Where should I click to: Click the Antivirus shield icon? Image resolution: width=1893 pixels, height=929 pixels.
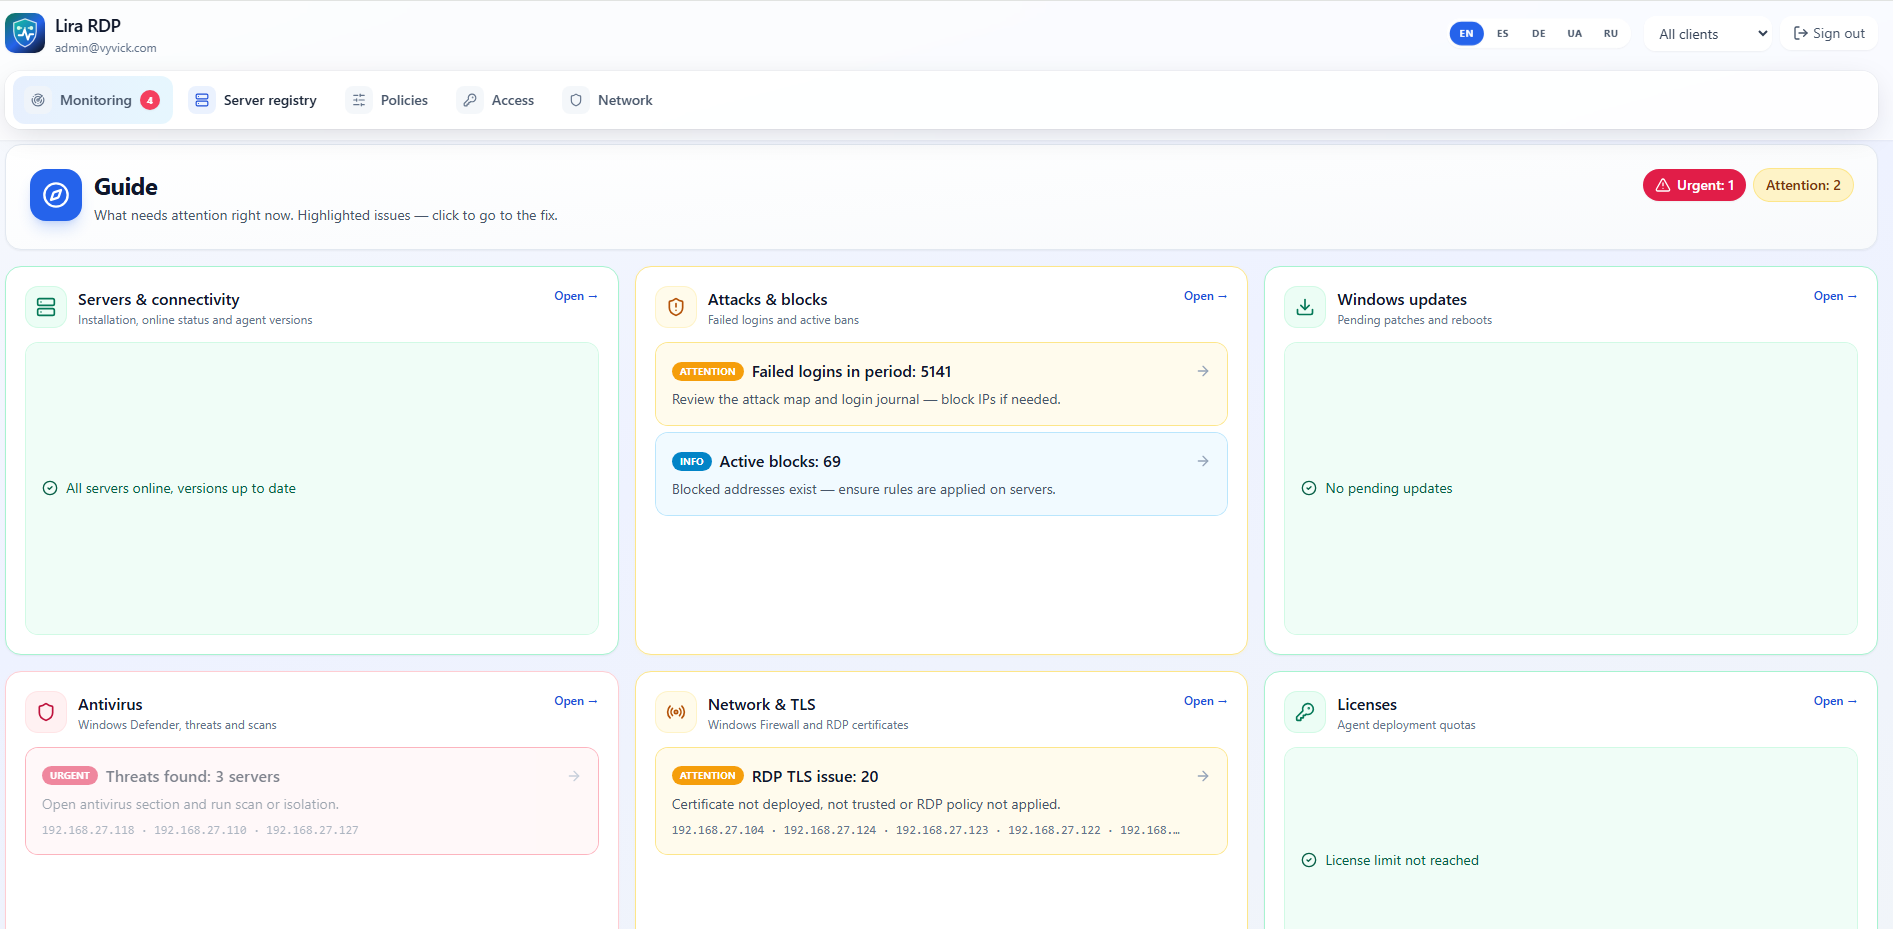pos(46,712)
